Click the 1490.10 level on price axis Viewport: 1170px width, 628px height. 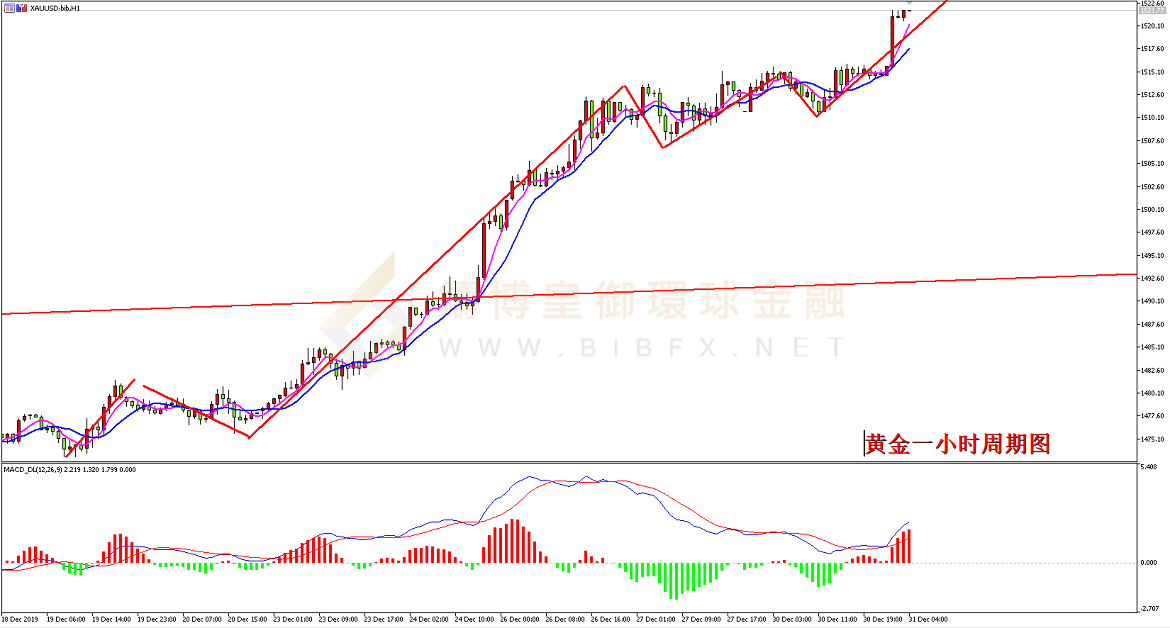point(1152,301)
